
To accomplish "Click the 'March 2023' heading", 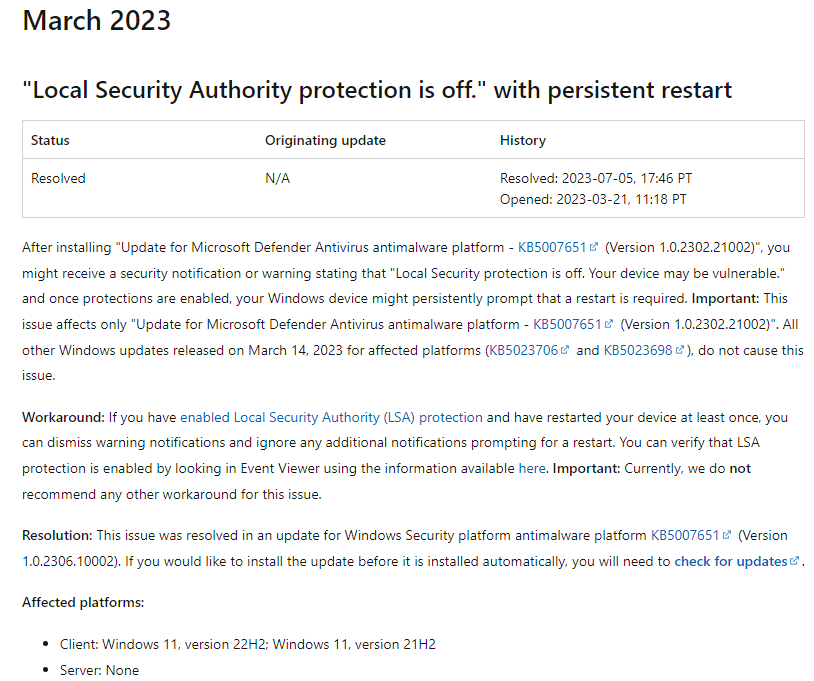I will (97, 20).
